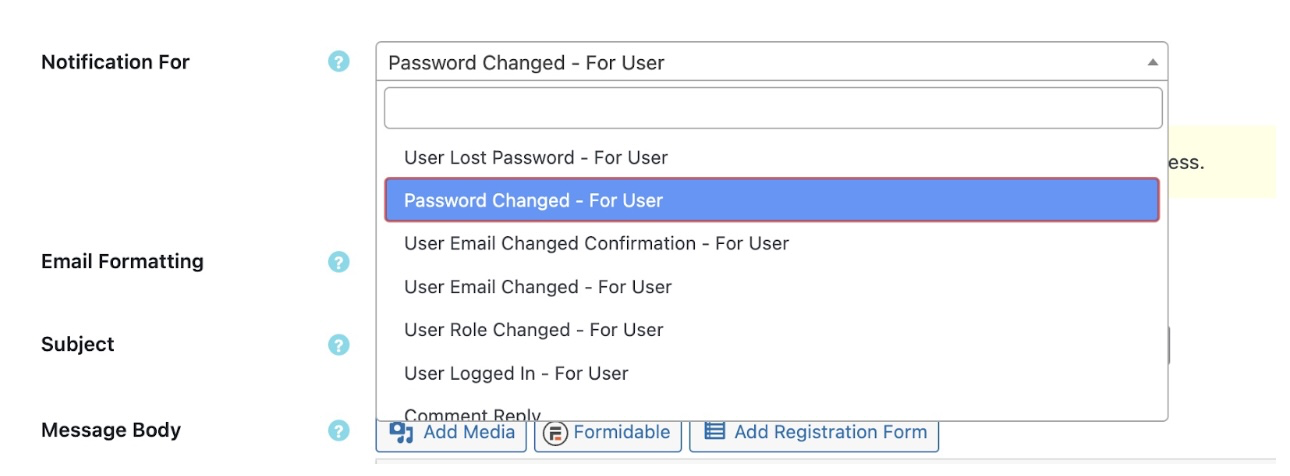This screenshot has width=1290, height=476.
Task: Click help icon beside Subject label
Action: 339,345
